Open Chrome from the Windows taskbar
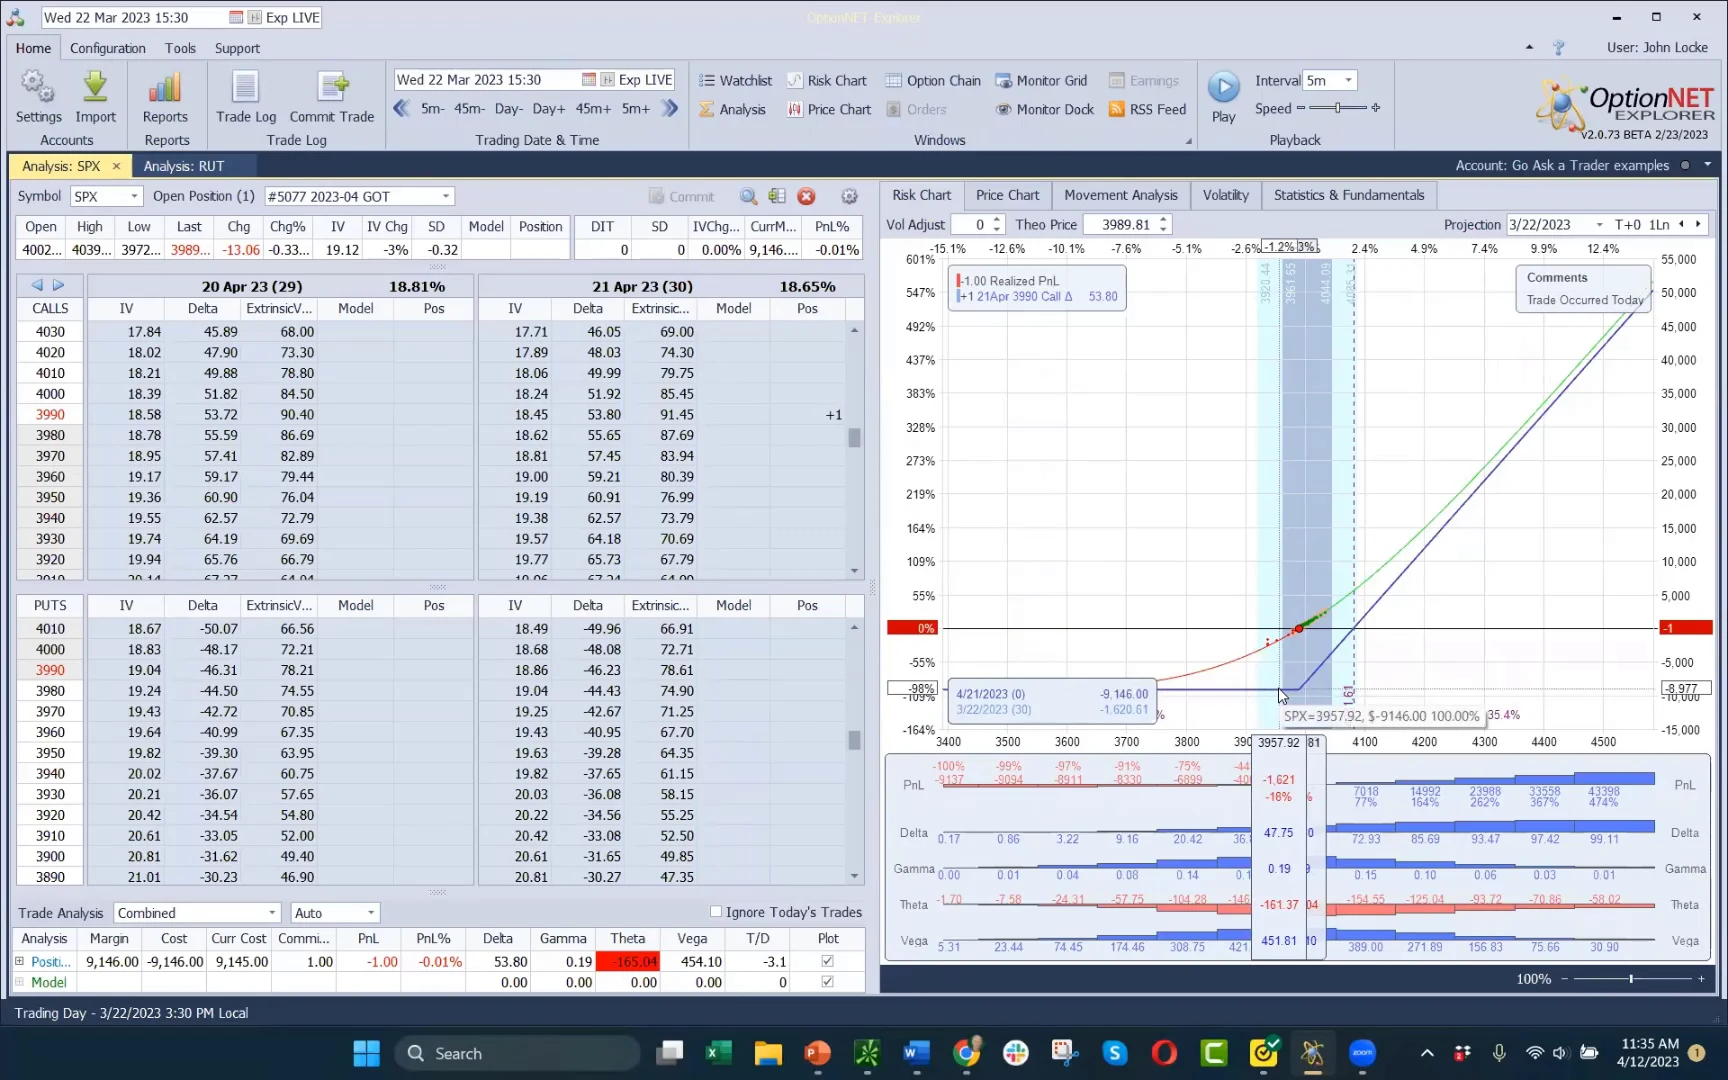This screenshot has height=1080, width=1728. pyautogui.click(x=966, y=1053)
